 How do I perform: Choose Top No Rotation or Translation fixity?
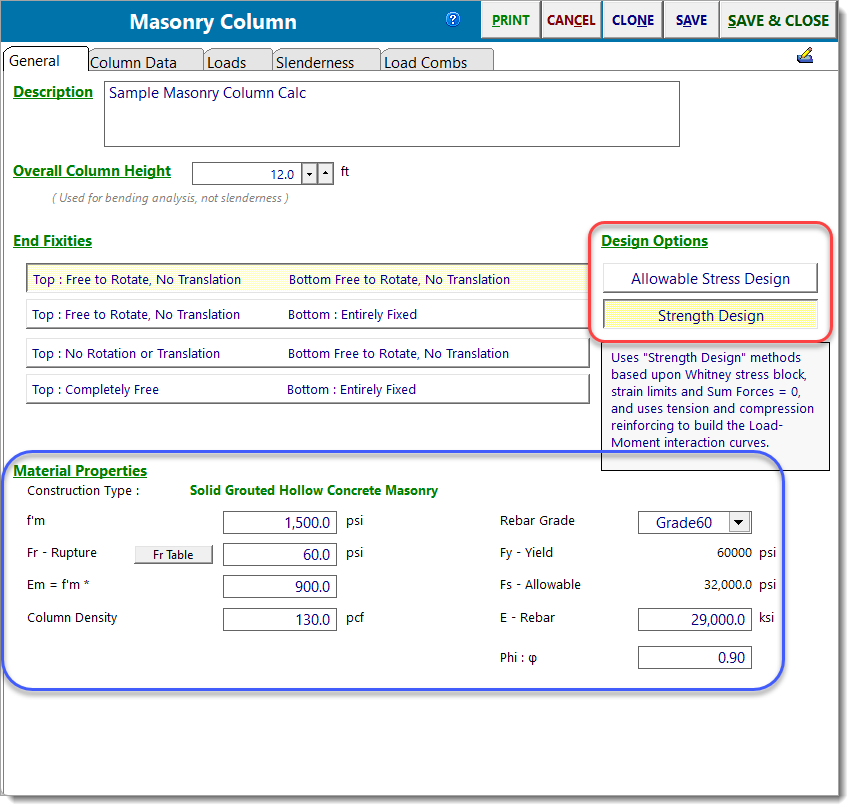tap(307, 353)
